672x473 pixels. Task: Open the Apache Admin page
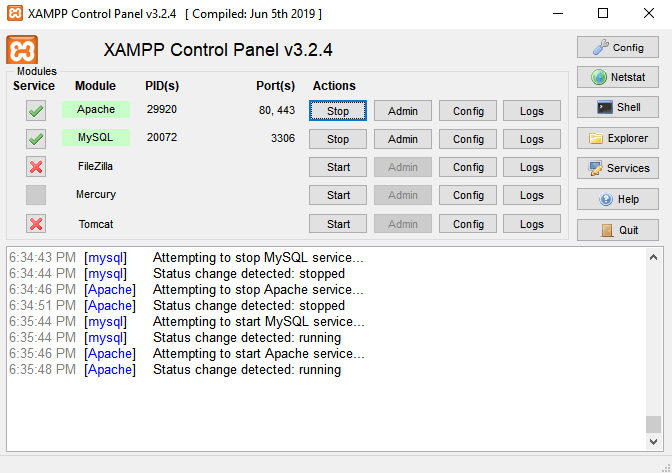click(402, 111)
